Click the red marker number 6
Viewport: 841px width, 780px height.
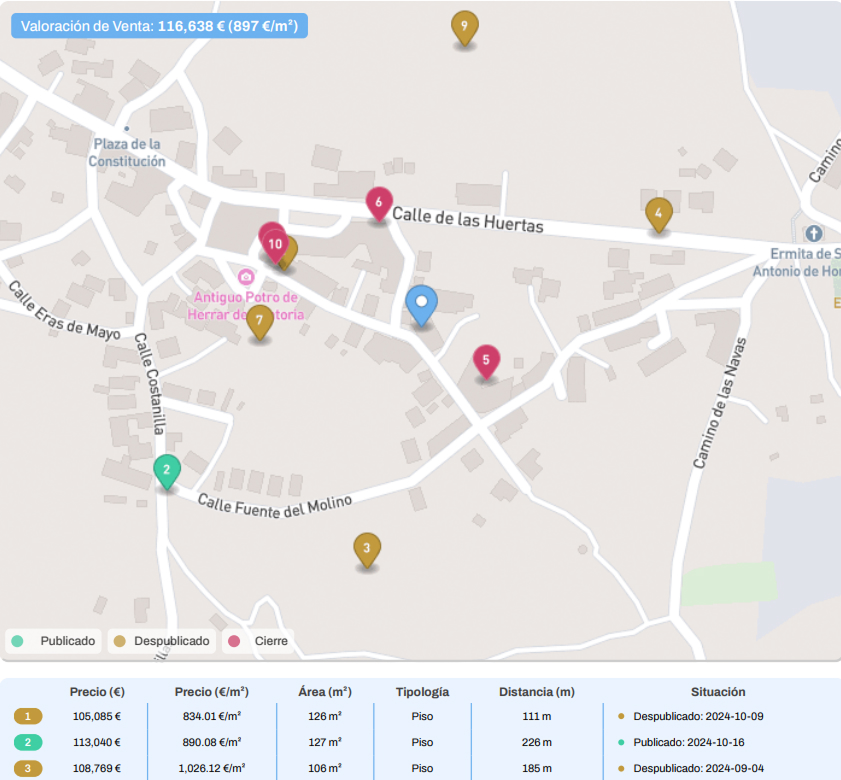click(378, 204)
